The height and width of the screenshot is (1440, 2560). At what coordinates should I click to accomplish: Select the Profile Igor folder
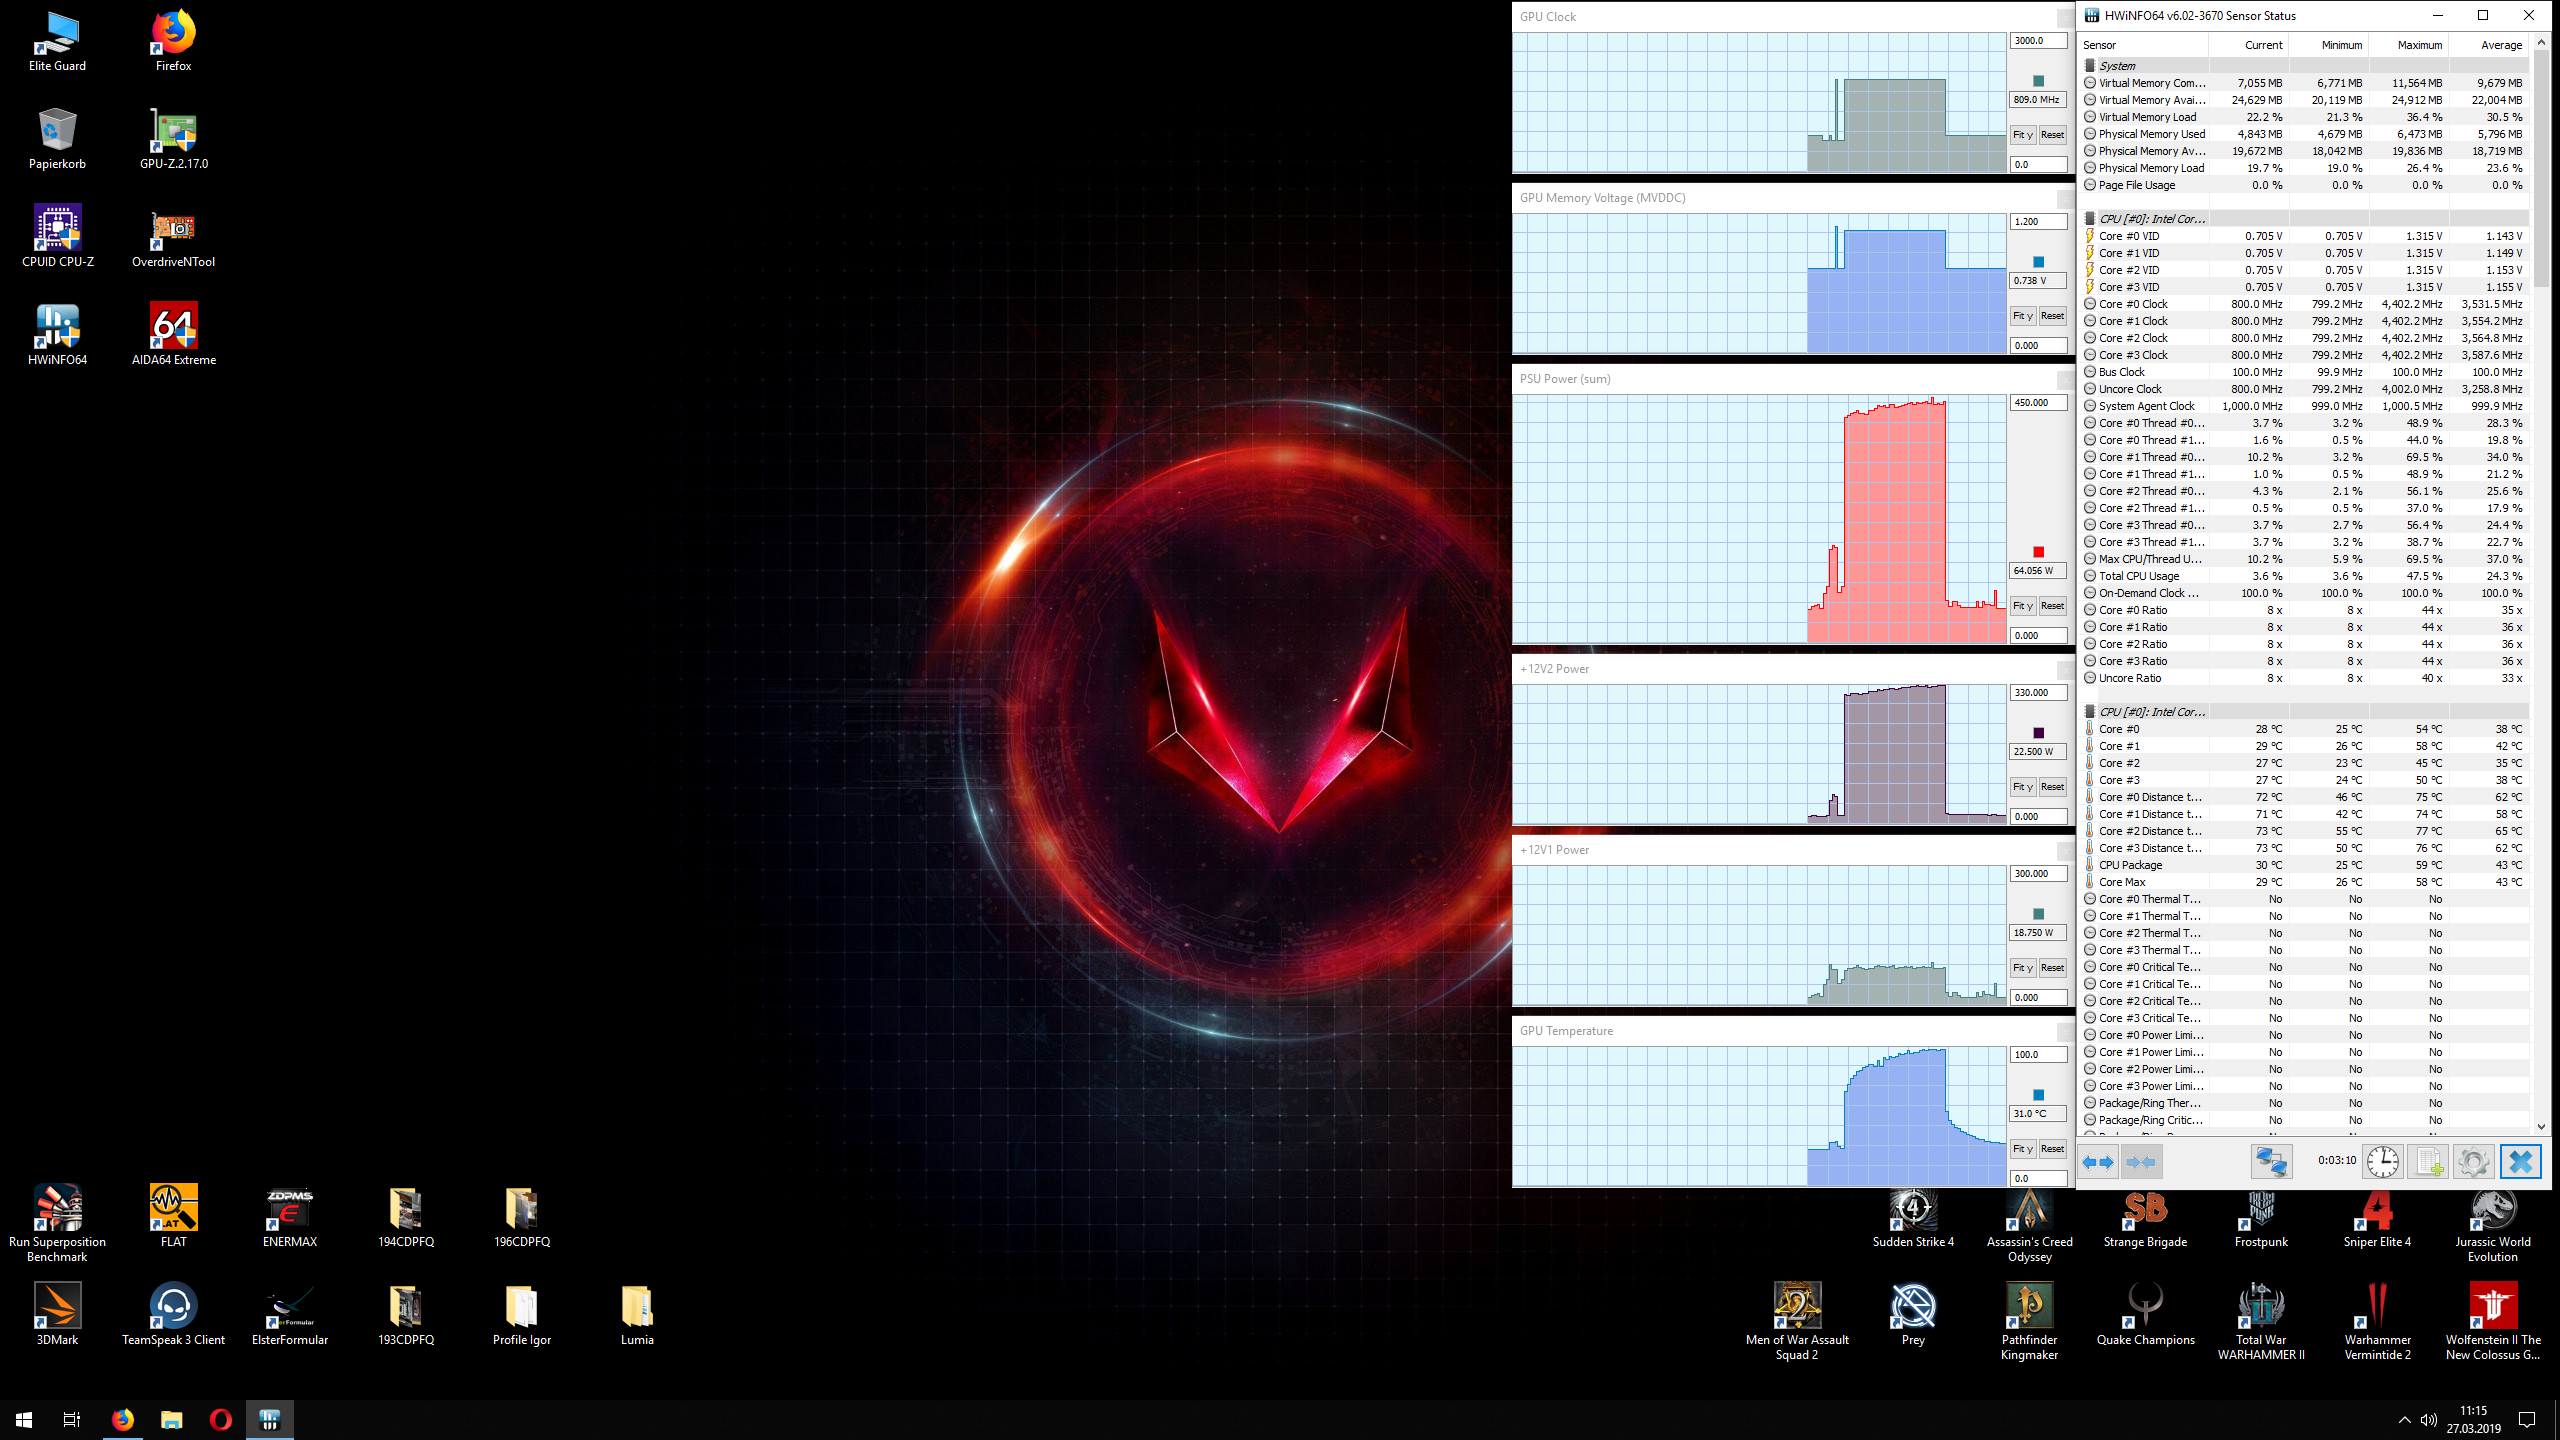pyautogui.click(x=522, y=1315)
